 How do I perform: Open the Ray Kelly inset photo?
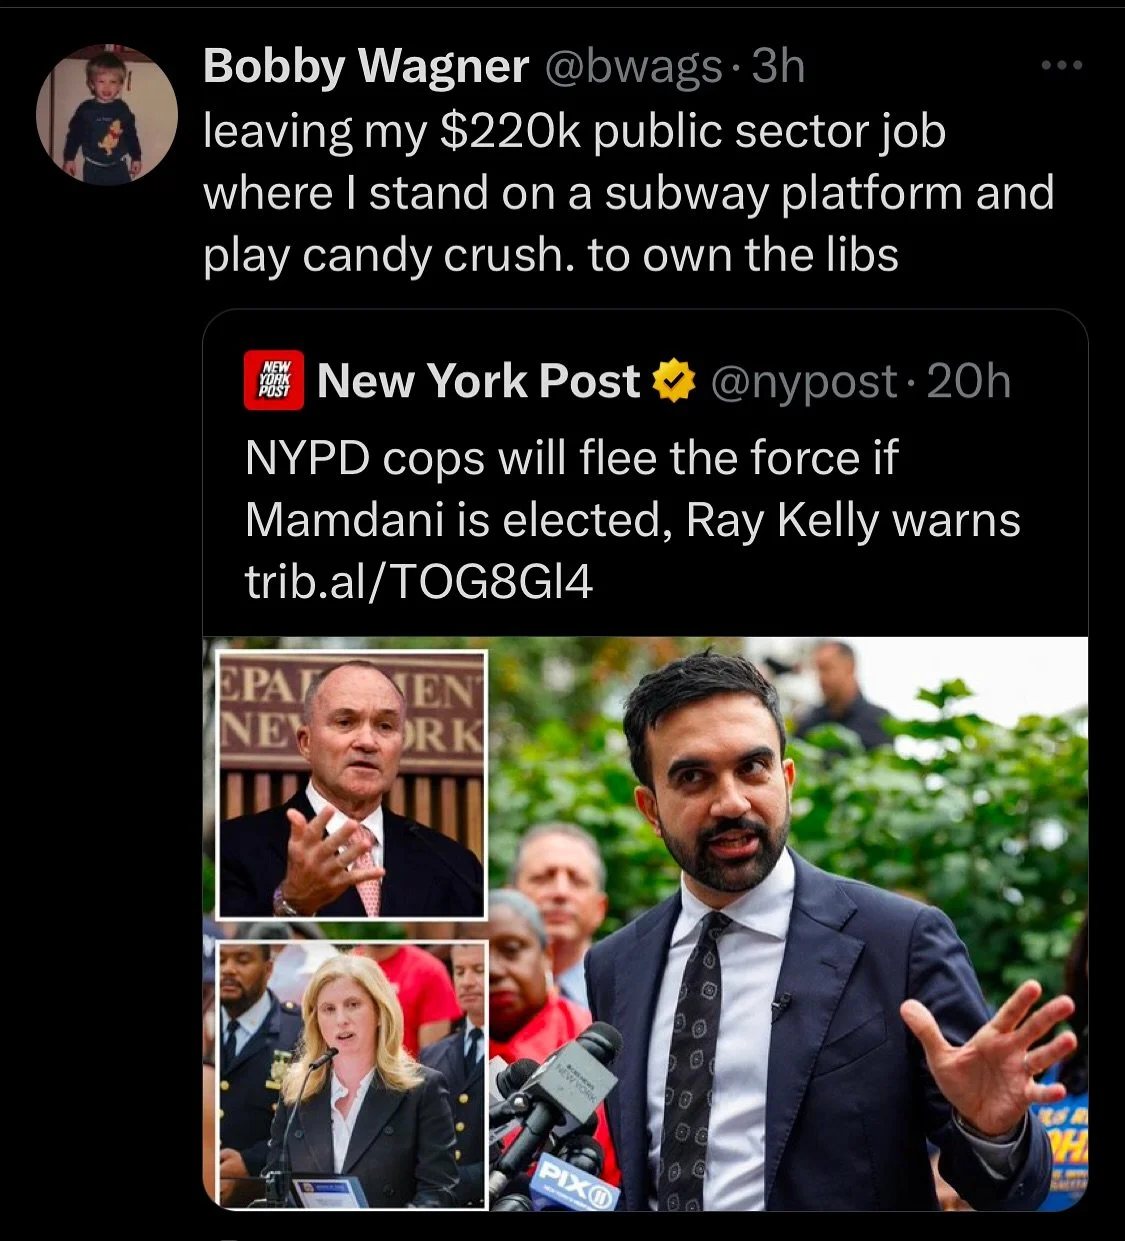351,785
